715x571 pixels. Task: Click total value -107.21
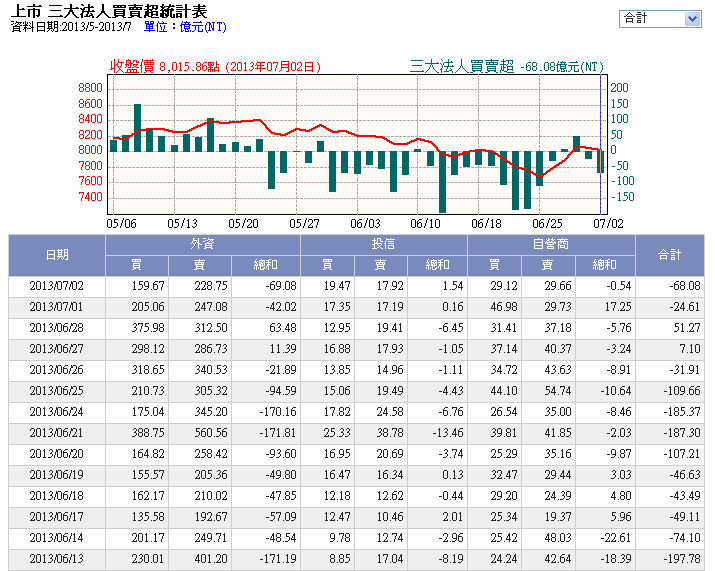682,454
